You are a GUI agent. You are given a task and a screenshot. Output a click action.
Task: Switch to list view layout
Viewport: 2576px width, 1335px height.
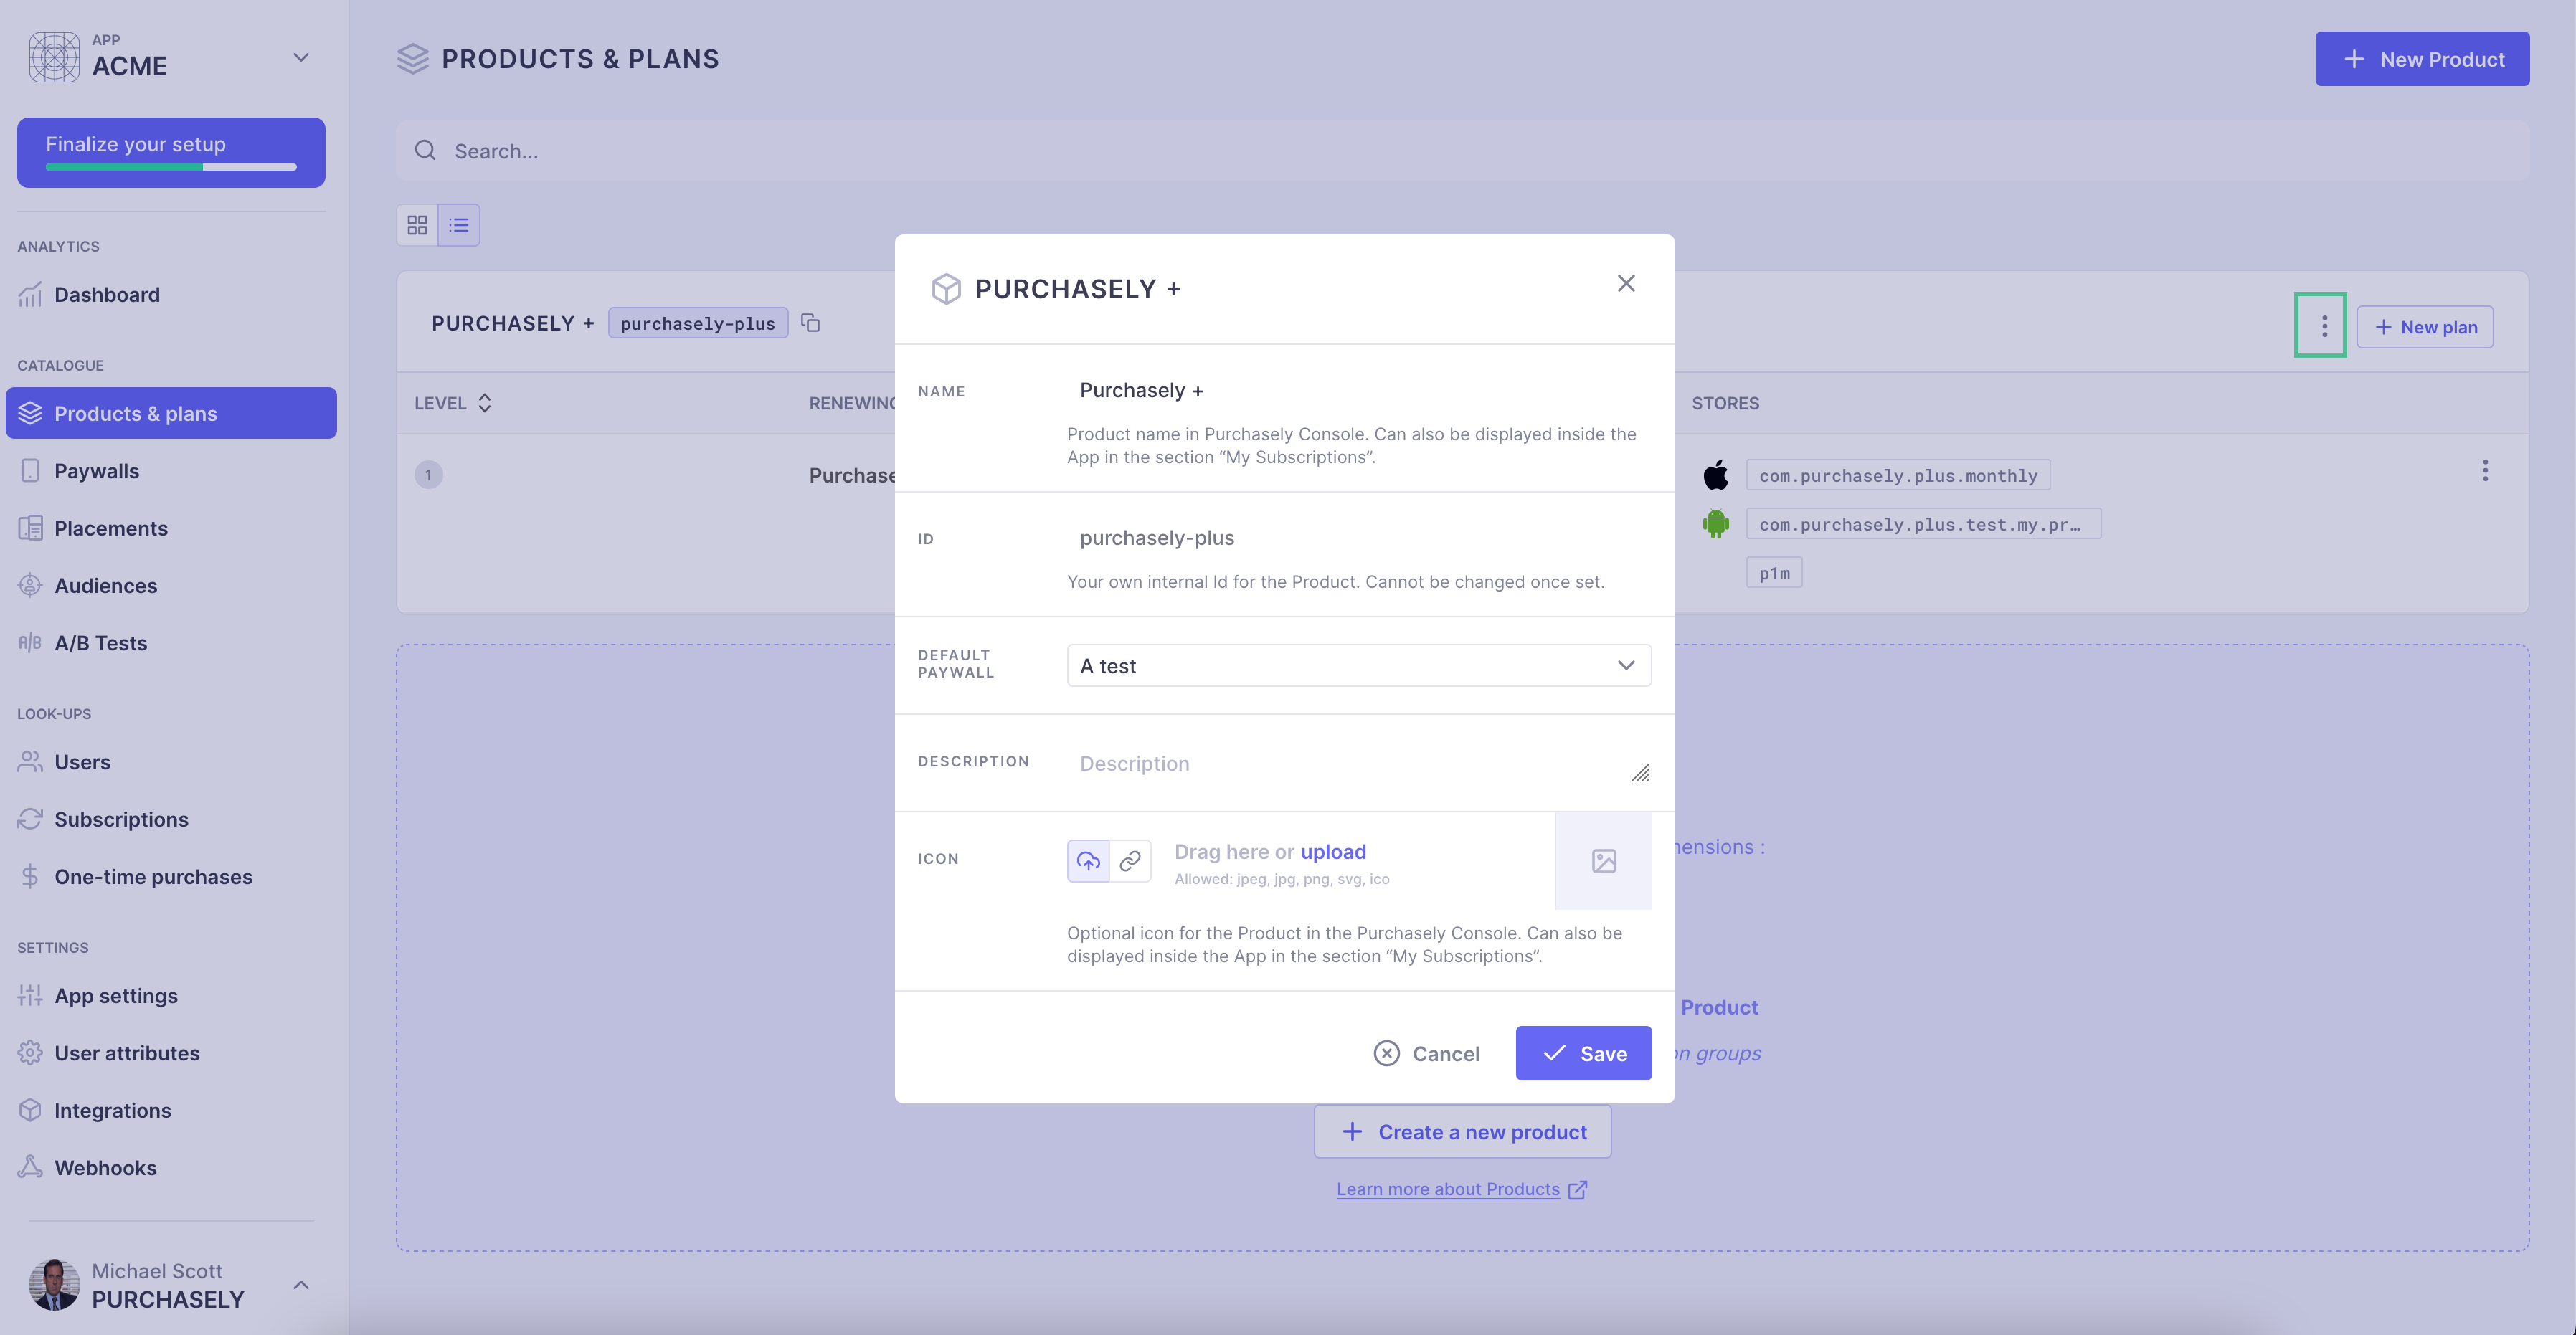coord(459,225)
